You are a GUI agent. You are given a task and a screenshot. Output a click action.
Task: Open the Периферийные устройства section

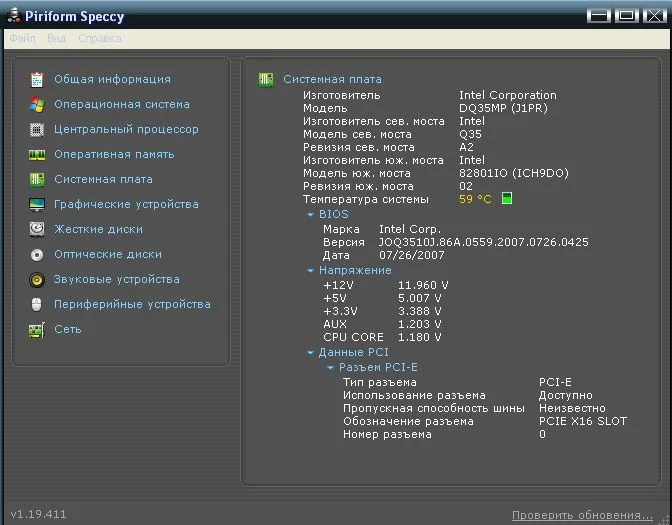132,304
